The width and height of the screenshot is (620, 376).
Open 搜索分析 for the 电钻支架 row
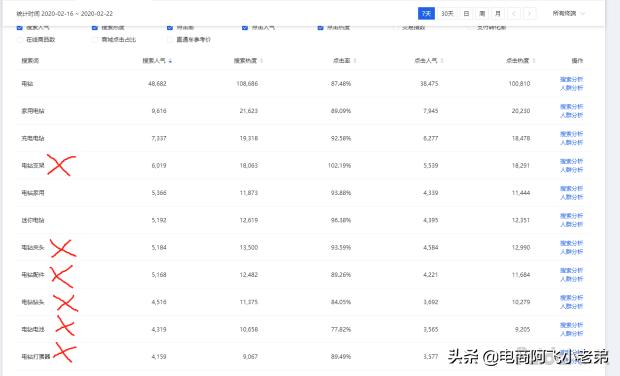click(x=571, y=161)
